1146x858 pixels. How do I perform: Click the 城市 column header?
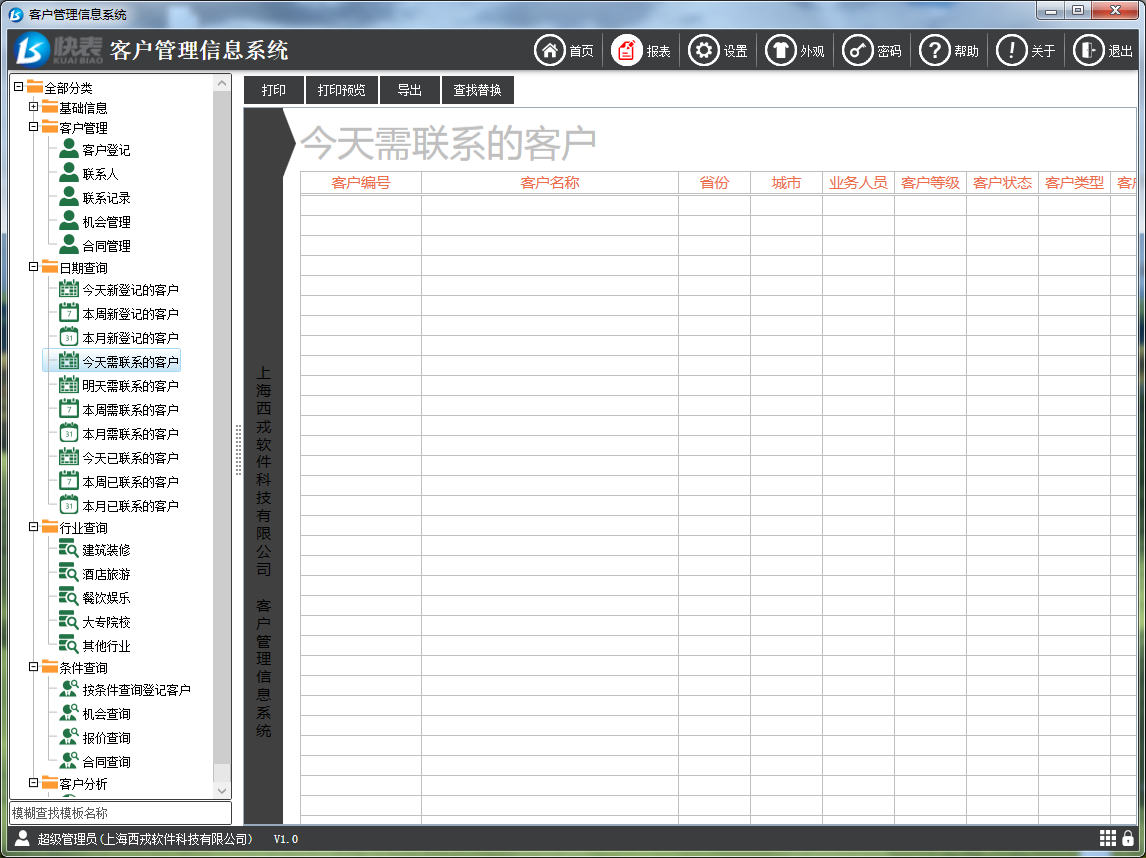click(786, 183)
